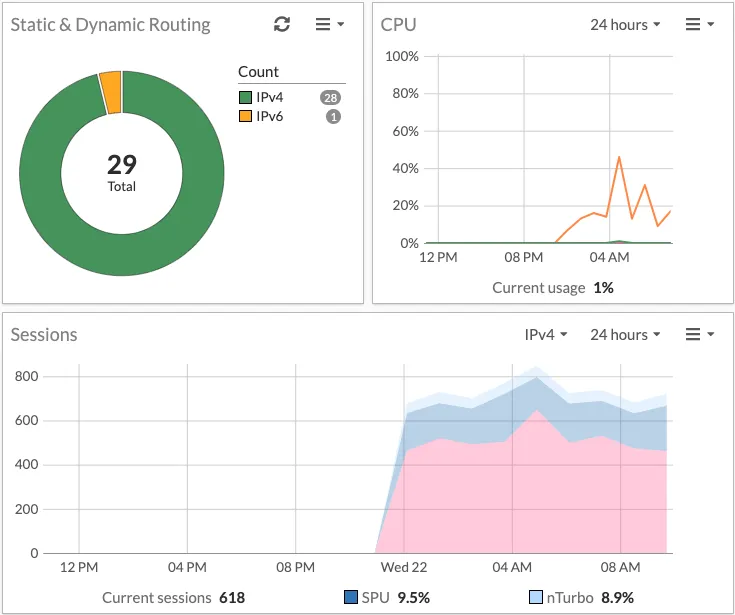Click the pink session area peak

[537, 411]
